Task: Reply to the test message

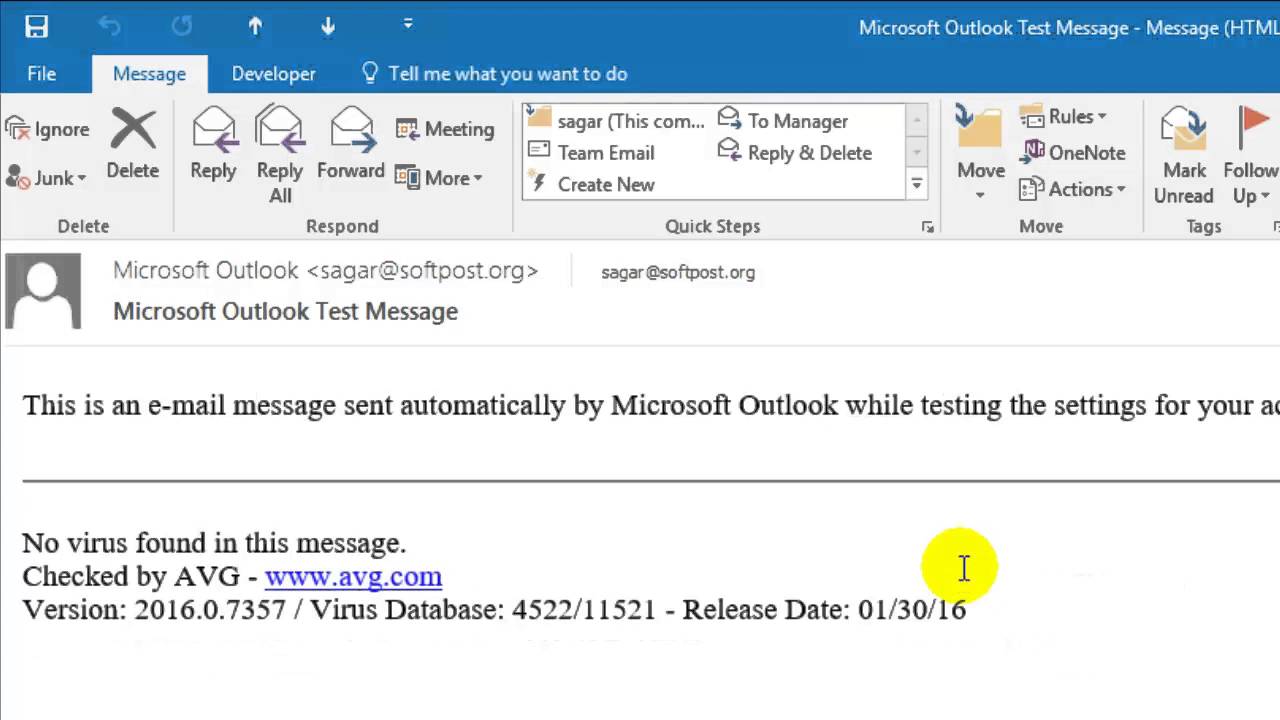Action: (213, 145)
